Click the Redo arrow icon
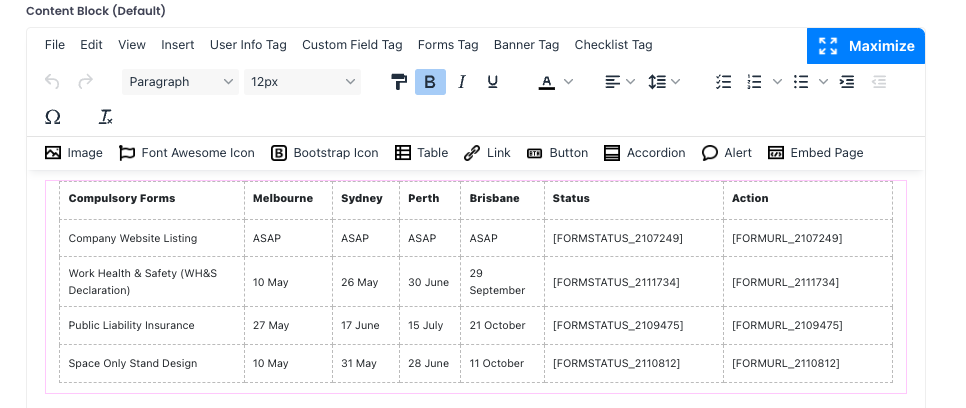Viewport: 966px width, 408px height. [x=86, y=82]
